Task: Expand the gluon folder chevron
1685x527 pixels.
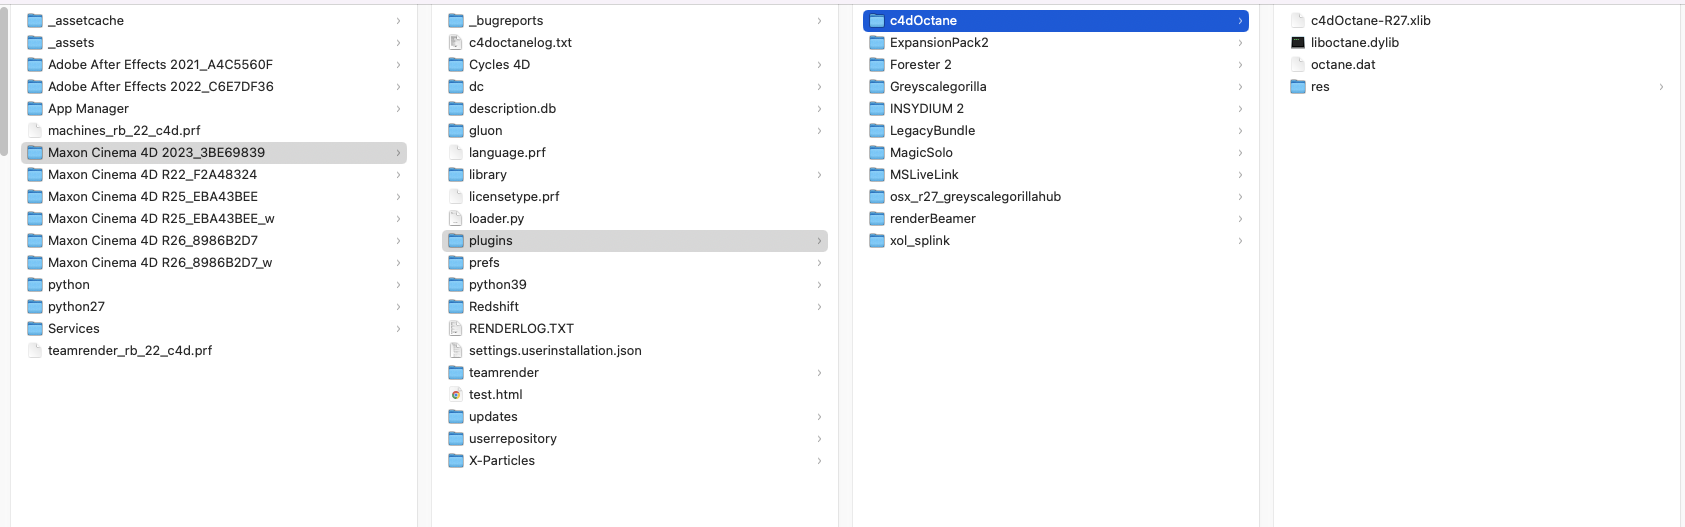Action: point(819,130)
